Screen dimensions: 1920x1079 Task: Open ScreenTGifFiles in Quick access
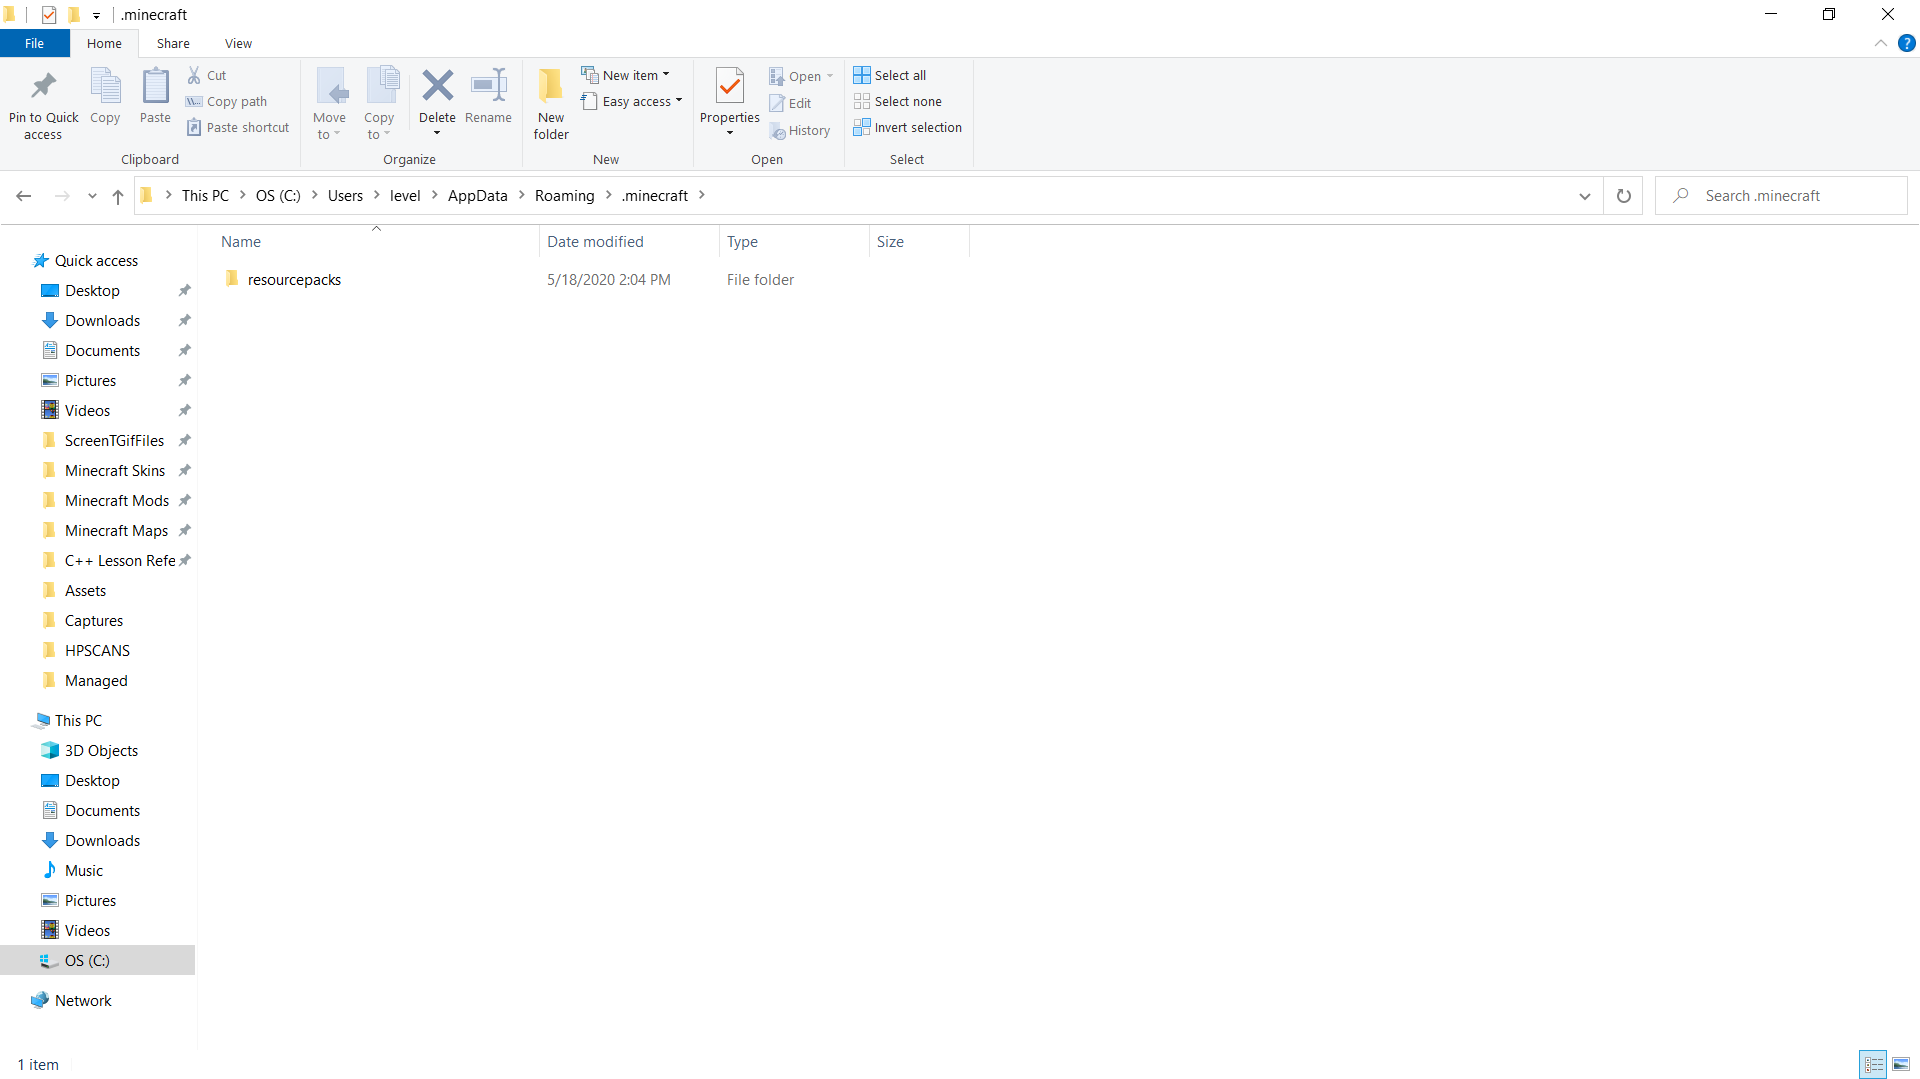click(114, 440)
